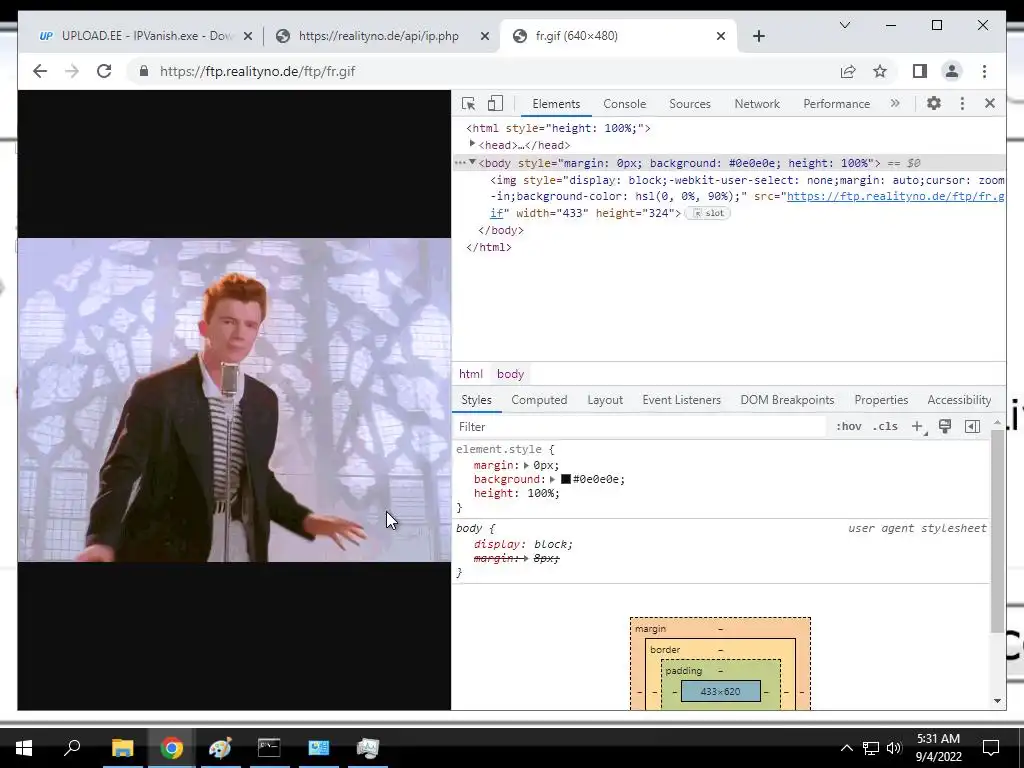The image size is (1024, 768).
Task: Select html in the breadcrumb bar
Action: (470, 374)
